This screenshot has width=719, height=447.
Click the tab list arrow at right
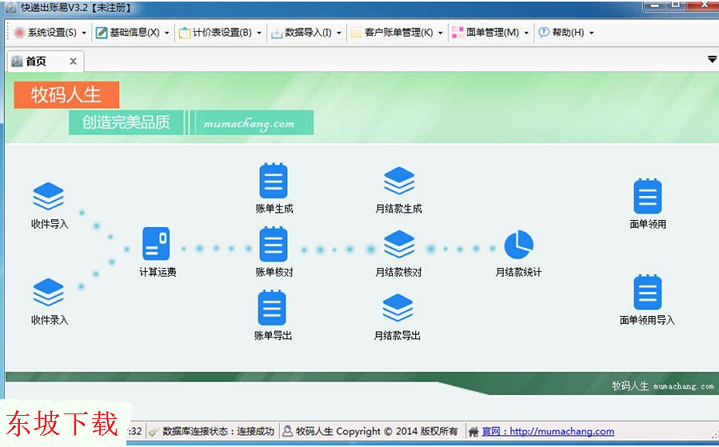click(711, 60)
